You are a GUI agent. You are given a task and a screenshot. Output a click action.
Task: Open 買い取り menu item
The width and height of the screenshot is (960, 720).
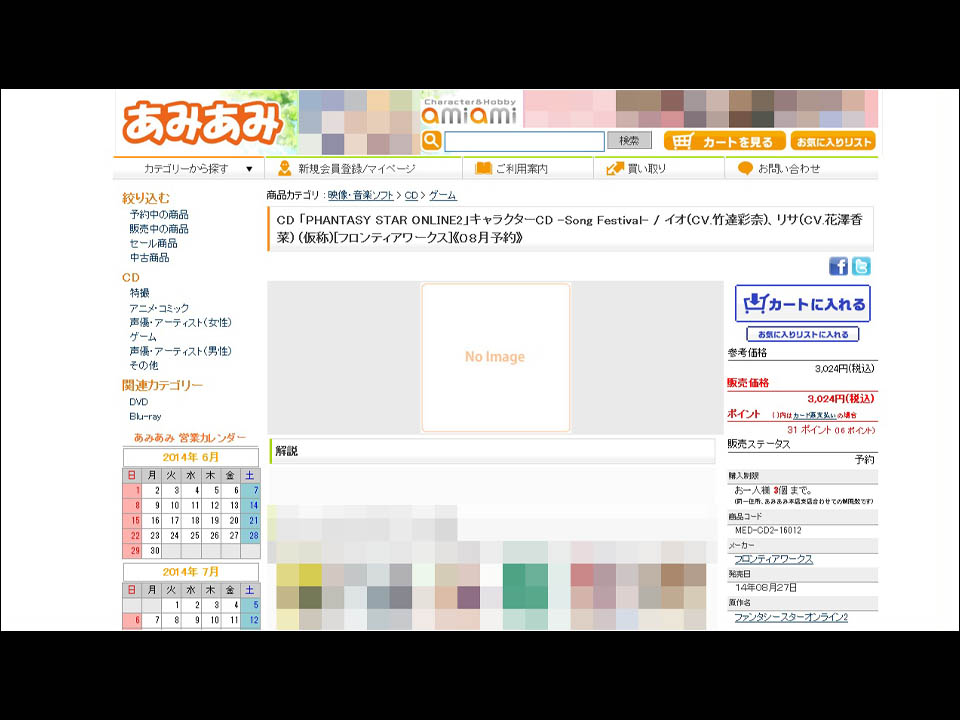pos(647,168)
